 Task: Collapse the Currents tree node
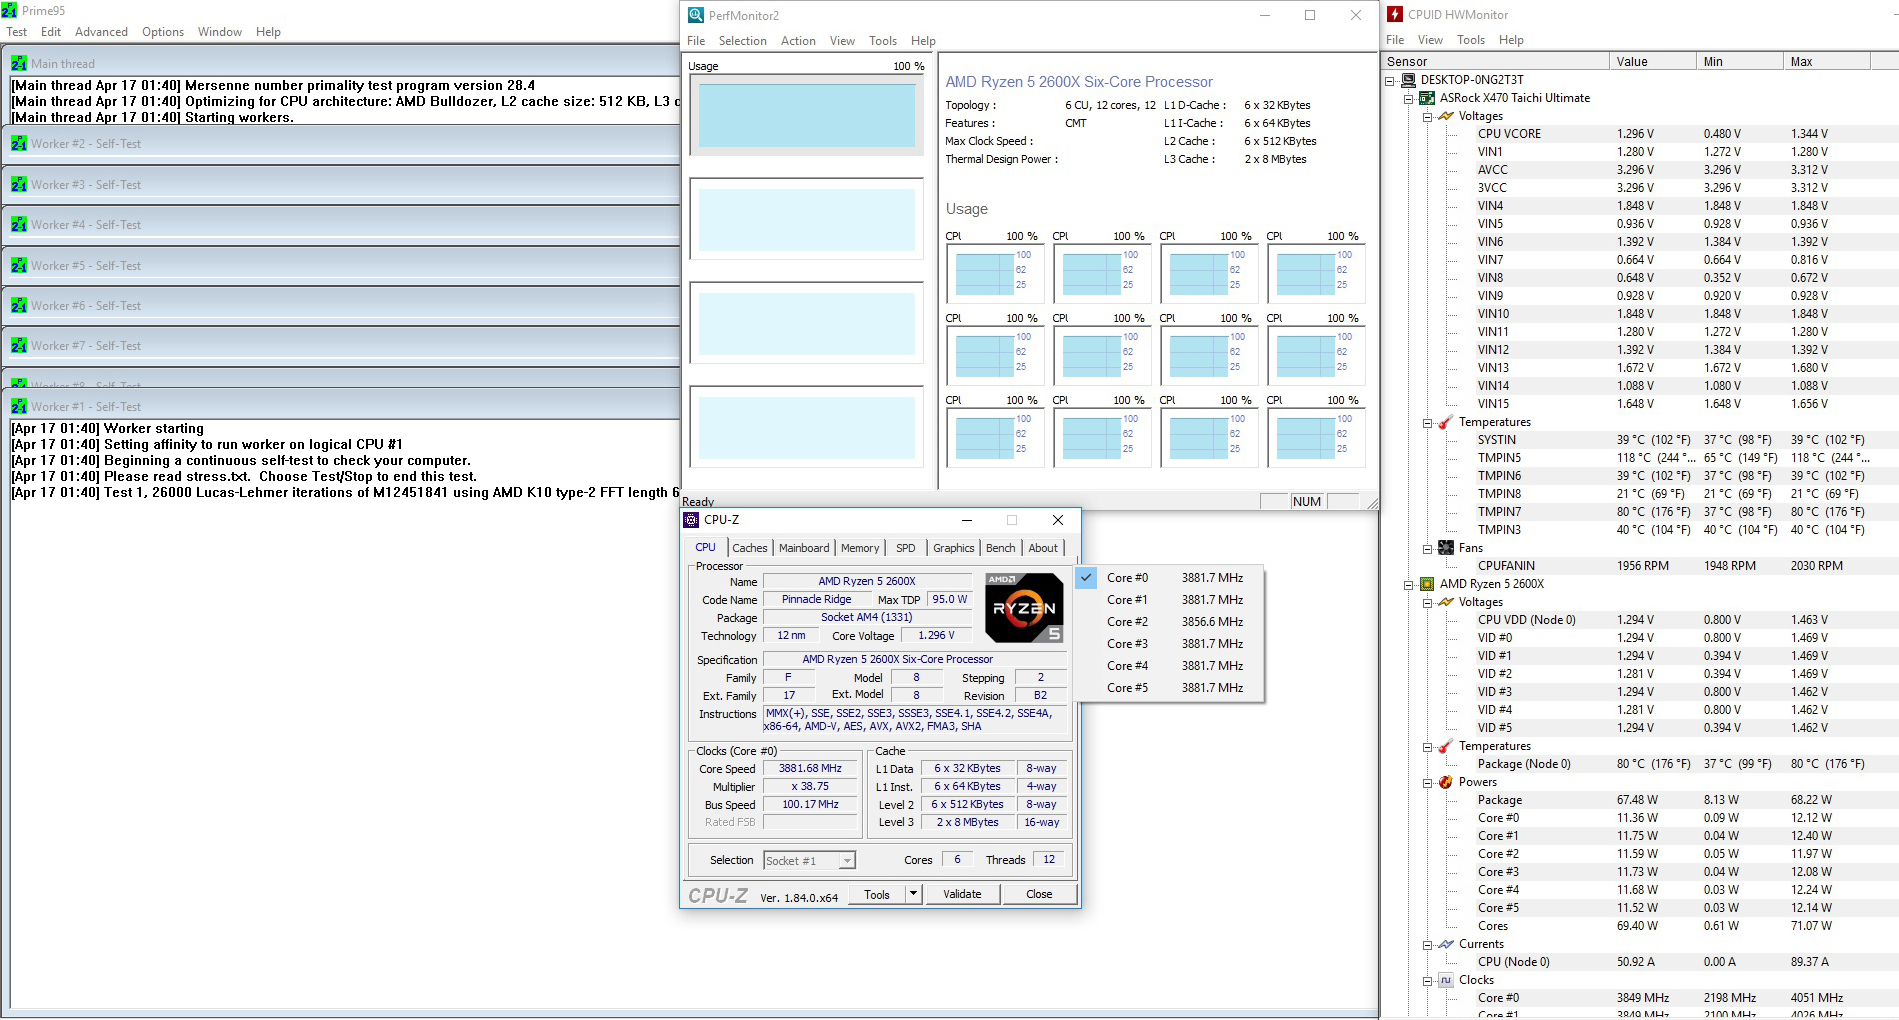pyautogui.click(x=1428, y=945)
